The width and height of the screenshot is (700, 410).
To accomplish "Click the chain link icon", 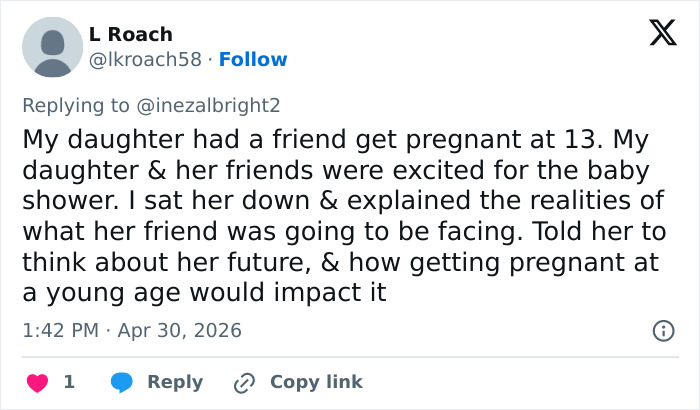I will pos(244,382).
